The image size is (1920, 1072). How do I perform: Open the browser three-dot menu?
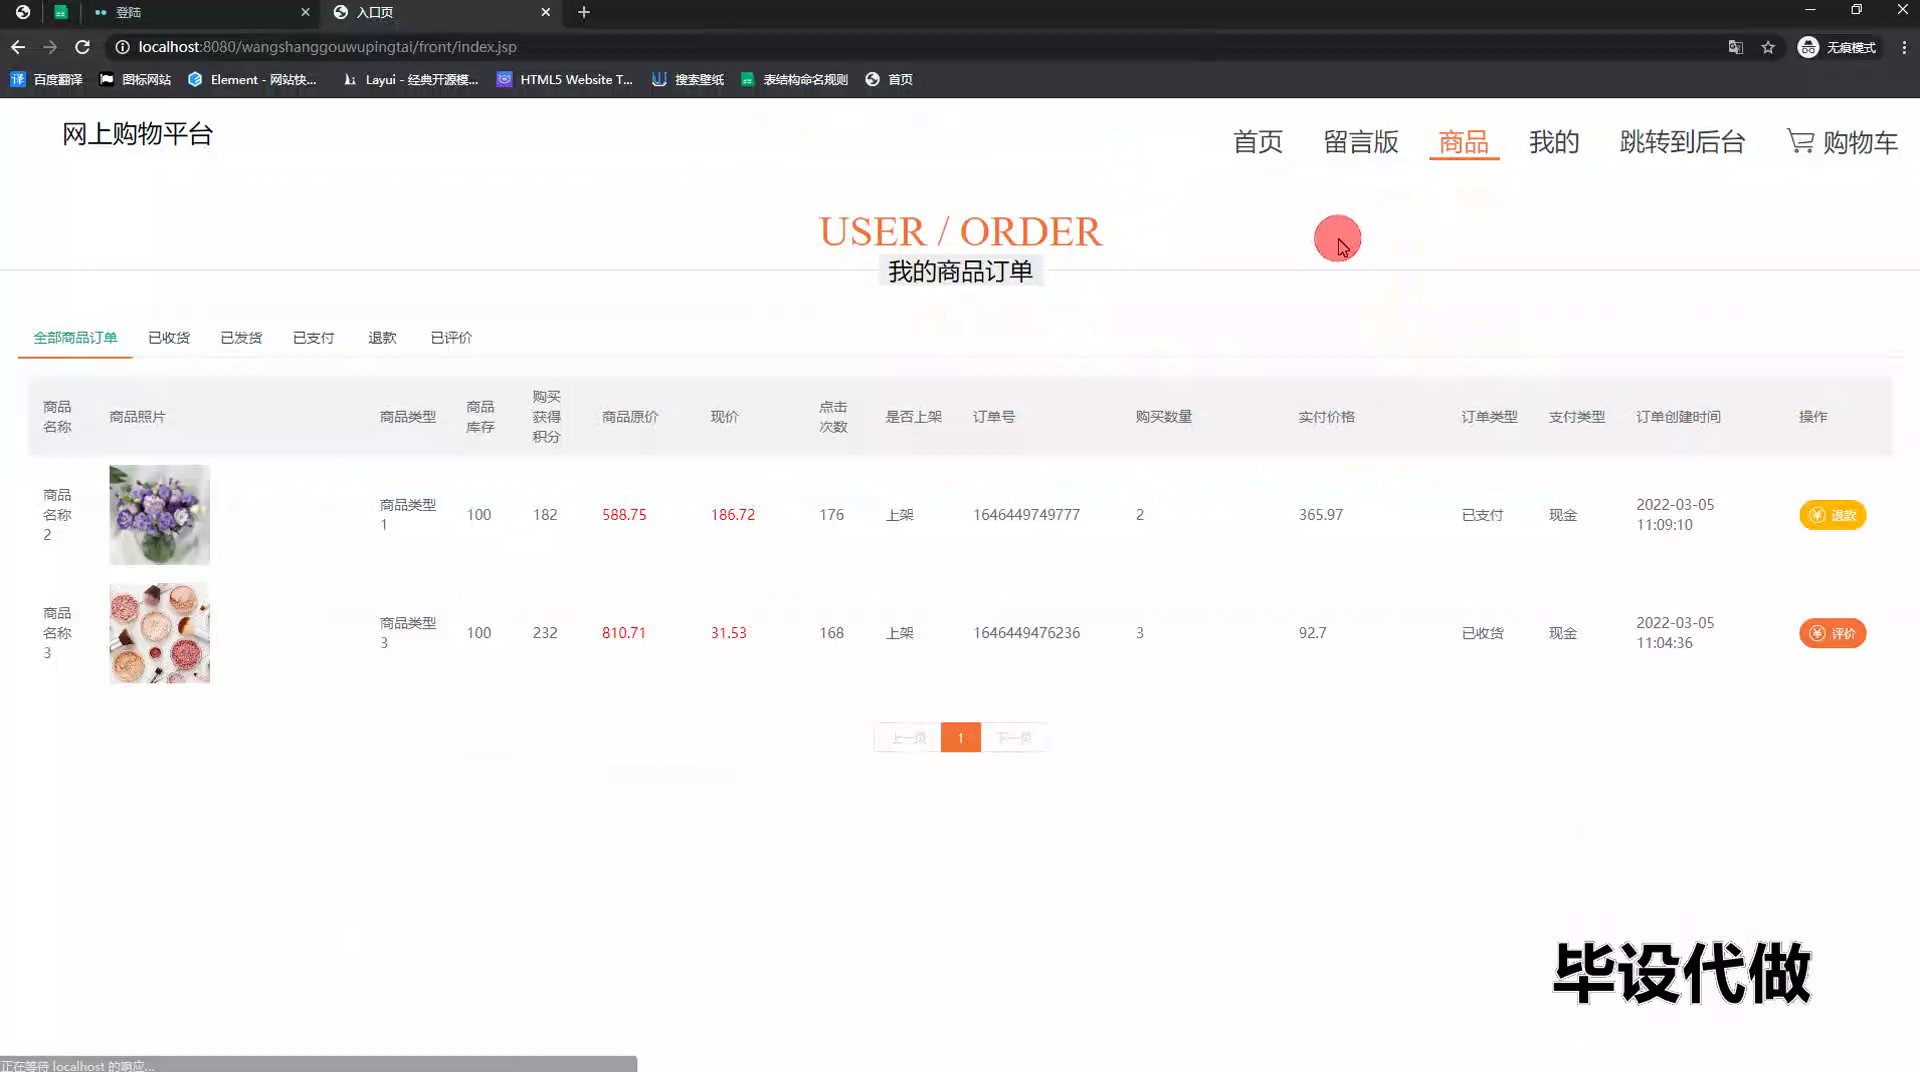tap(1904, 47)
